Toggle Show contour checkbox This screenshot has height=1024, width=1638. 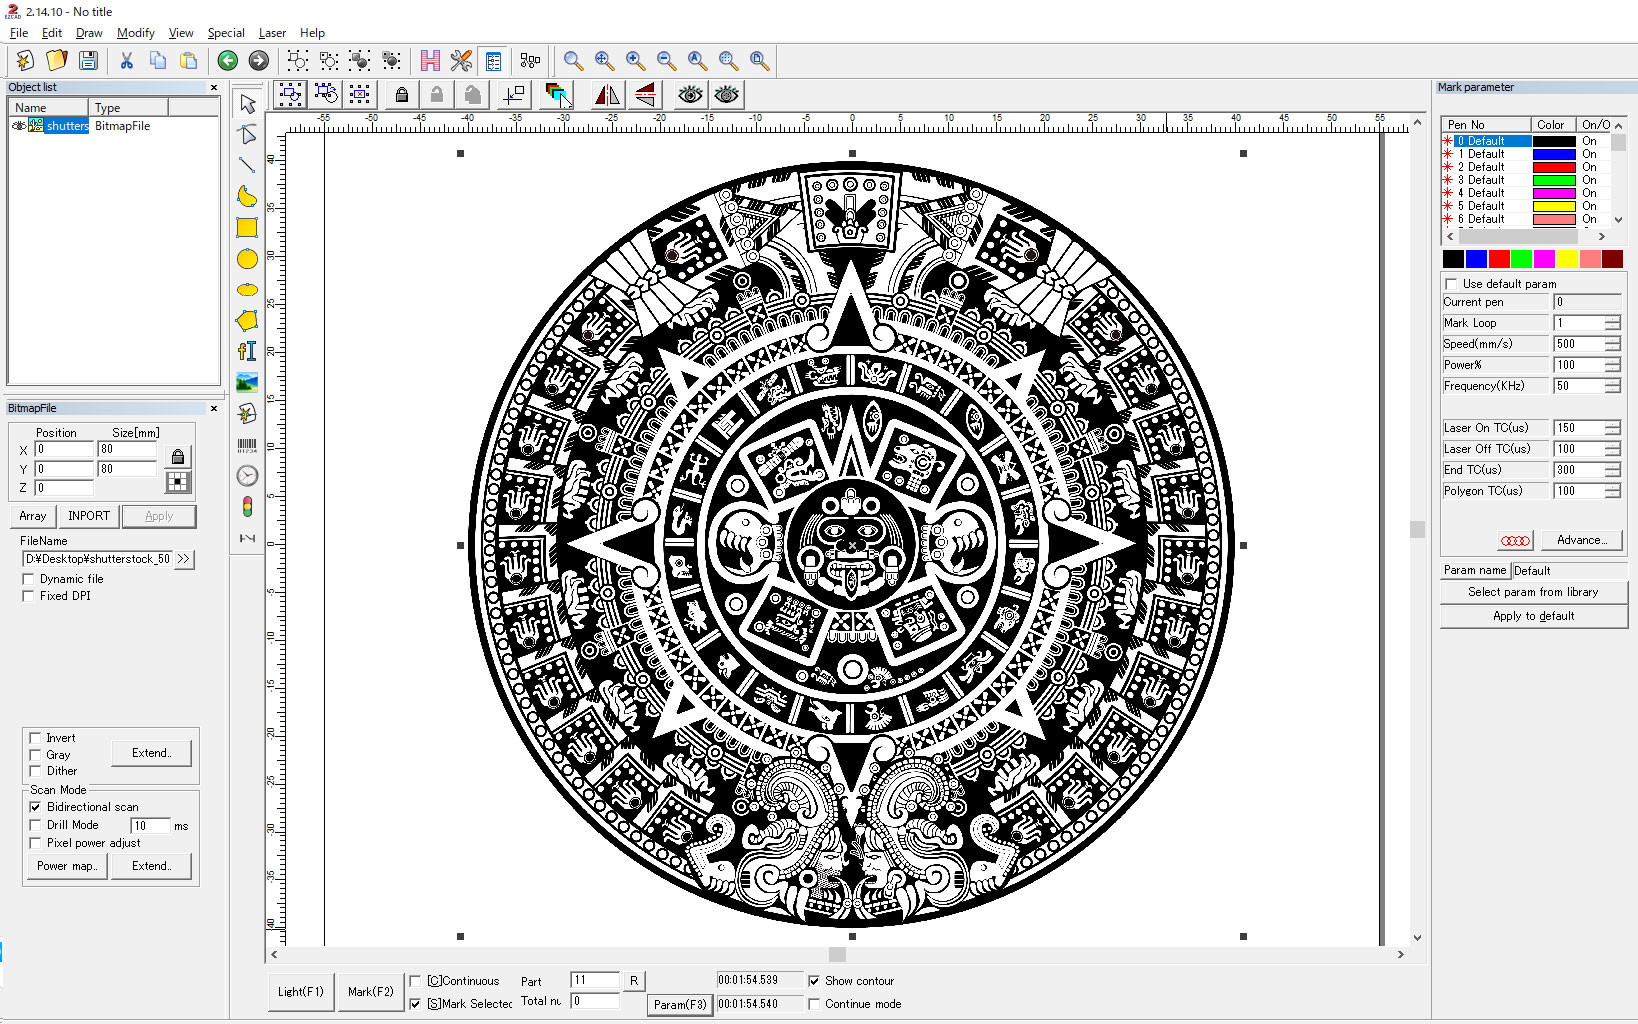click(x=814, y=981)
